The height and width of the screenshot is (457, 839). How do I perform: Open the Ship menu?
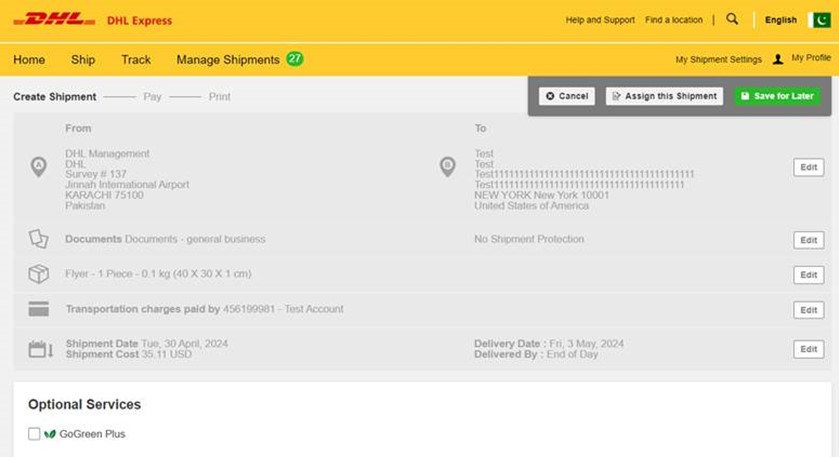tap(83, 59)
